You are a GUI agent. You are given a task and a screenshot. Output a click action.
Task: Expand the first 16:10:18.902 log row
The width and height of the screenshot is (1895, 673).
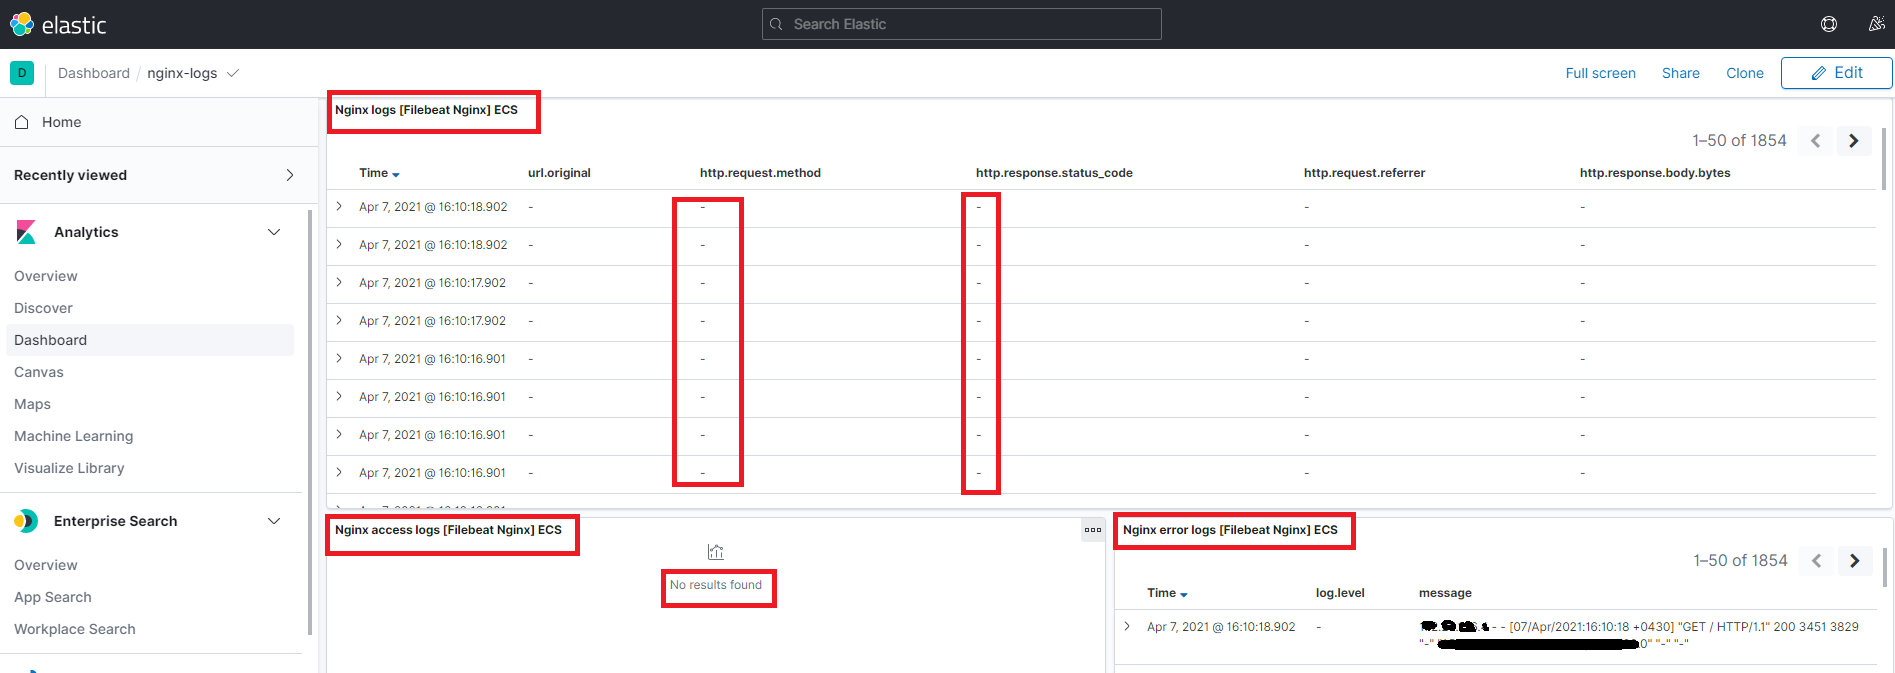[x=339, y=207]
